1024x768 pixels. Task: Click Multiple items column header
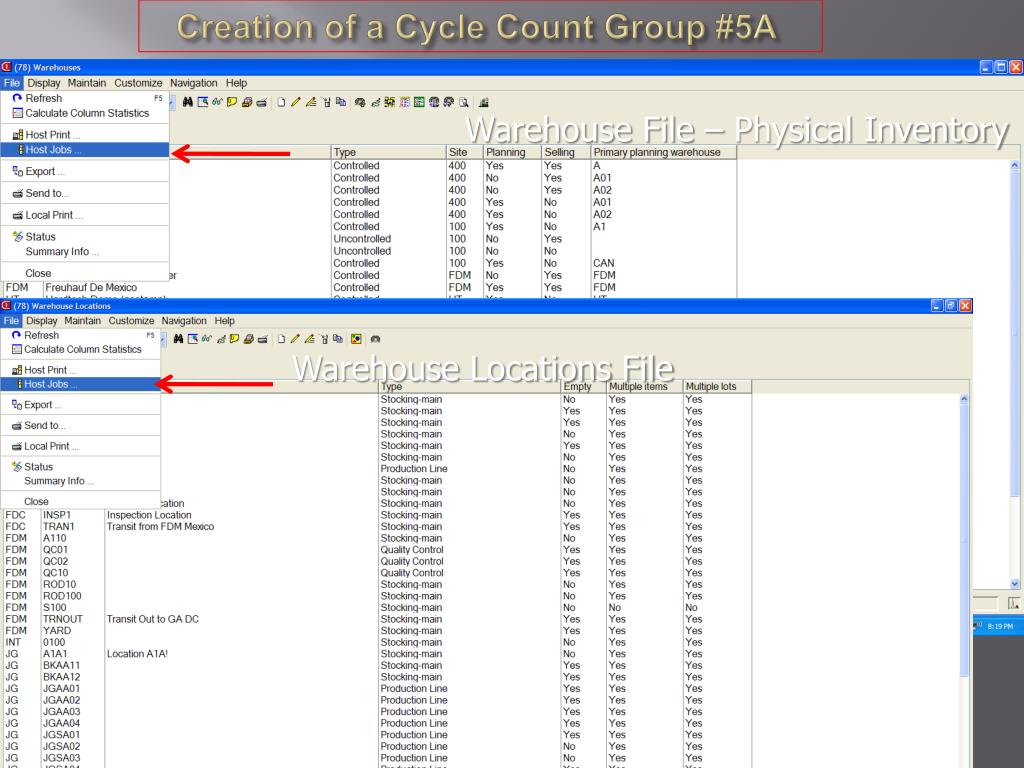click(644, 387)
